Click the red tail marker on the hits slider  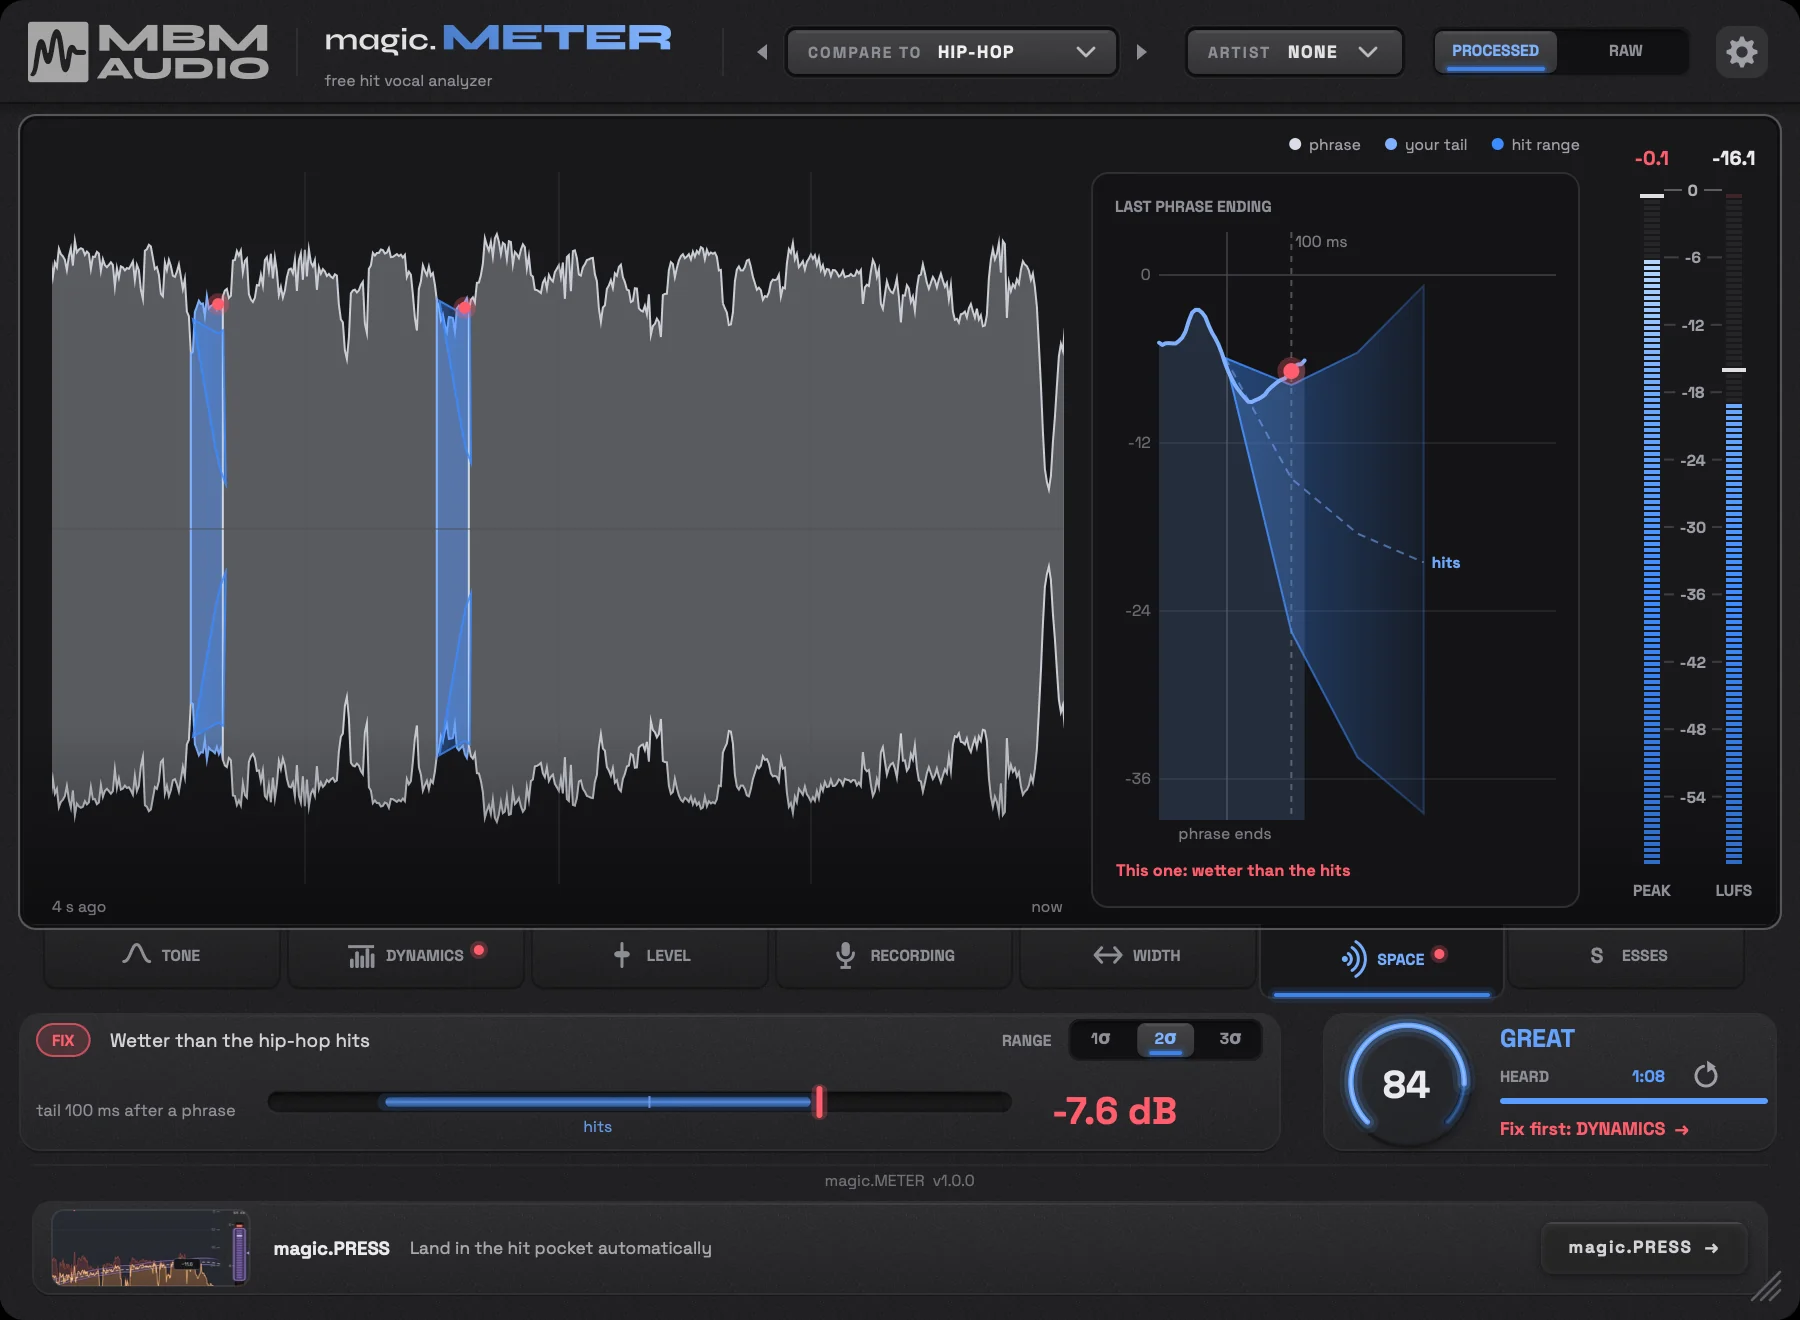(820, 1102)
